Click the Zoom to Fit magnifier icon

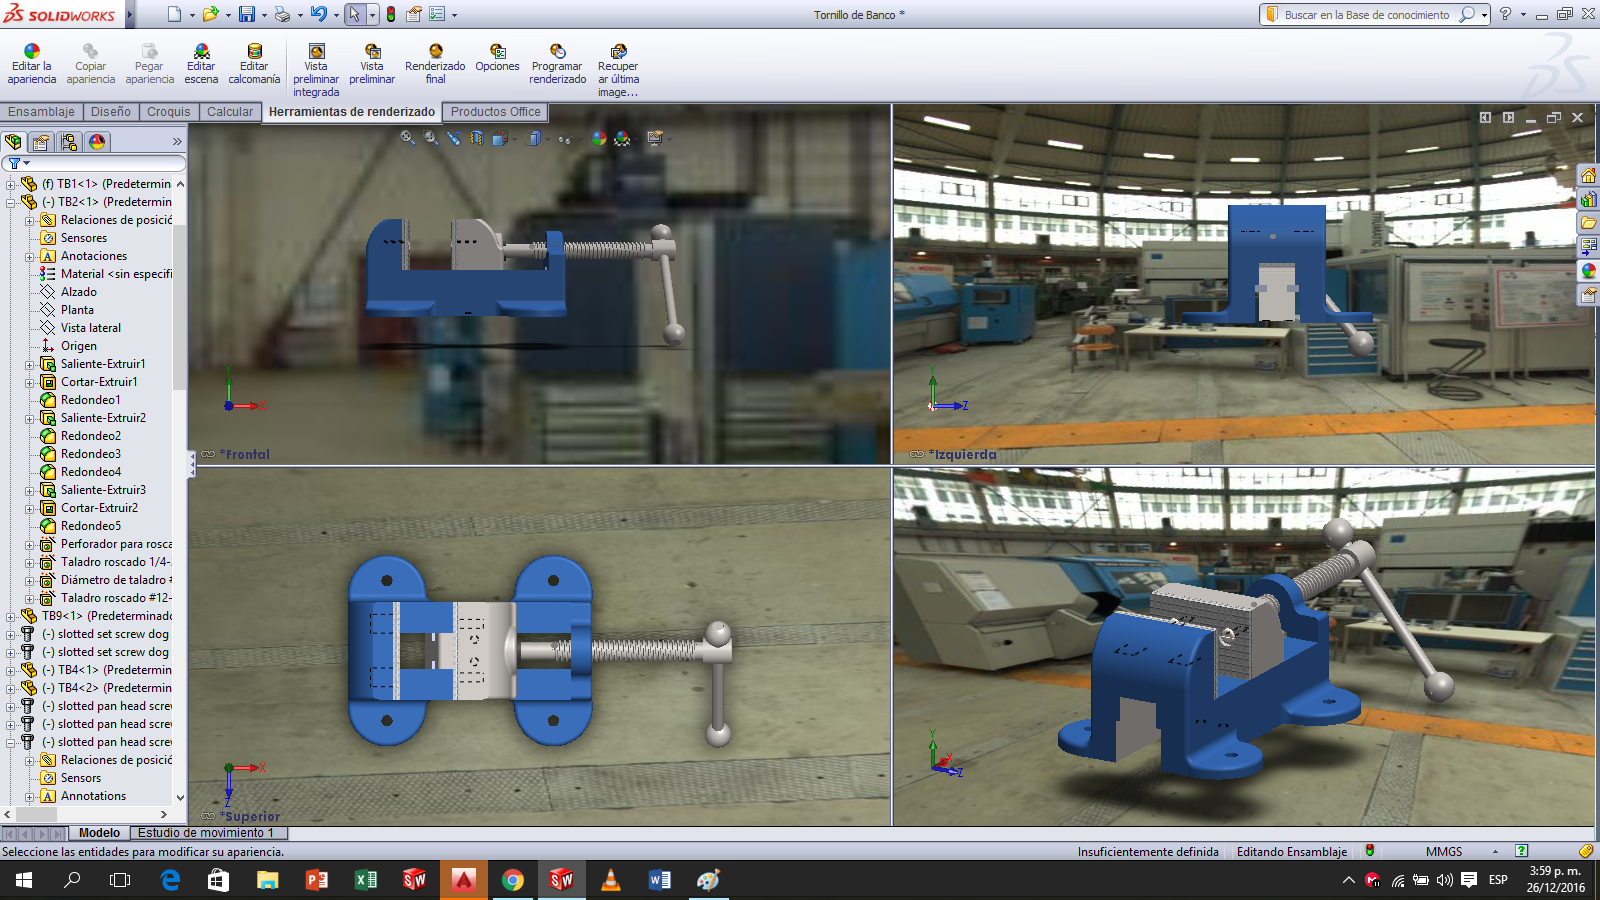tap(408, 138)
